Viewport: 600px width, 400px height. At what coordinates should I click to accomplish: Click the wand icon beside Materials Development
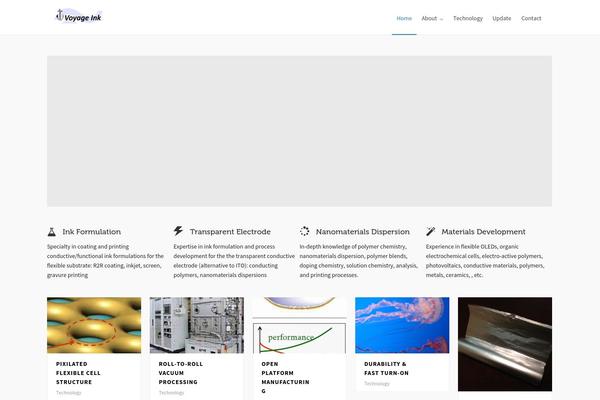pos(430,231)
